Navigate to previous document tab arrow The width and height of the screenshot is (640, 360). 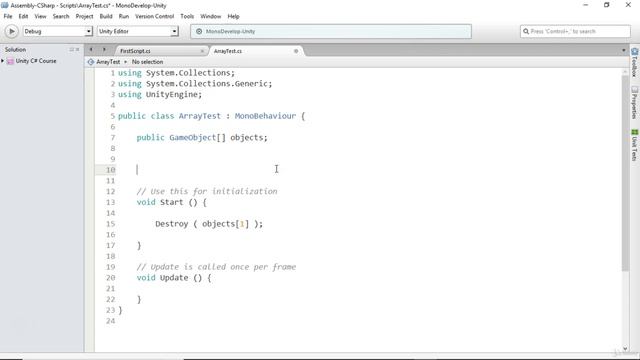[91, 49]
